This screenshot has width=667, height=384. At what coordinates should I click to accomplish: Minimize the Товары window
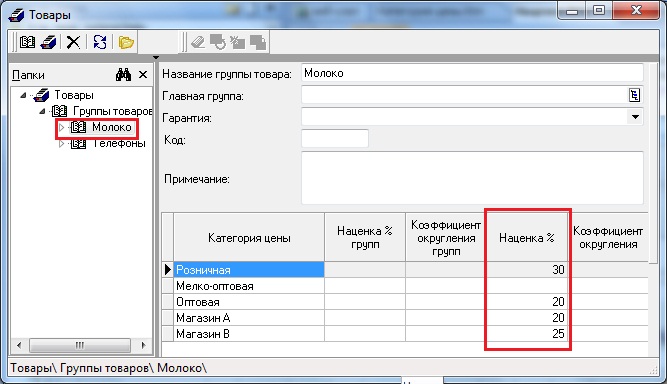tap(572, 10)
